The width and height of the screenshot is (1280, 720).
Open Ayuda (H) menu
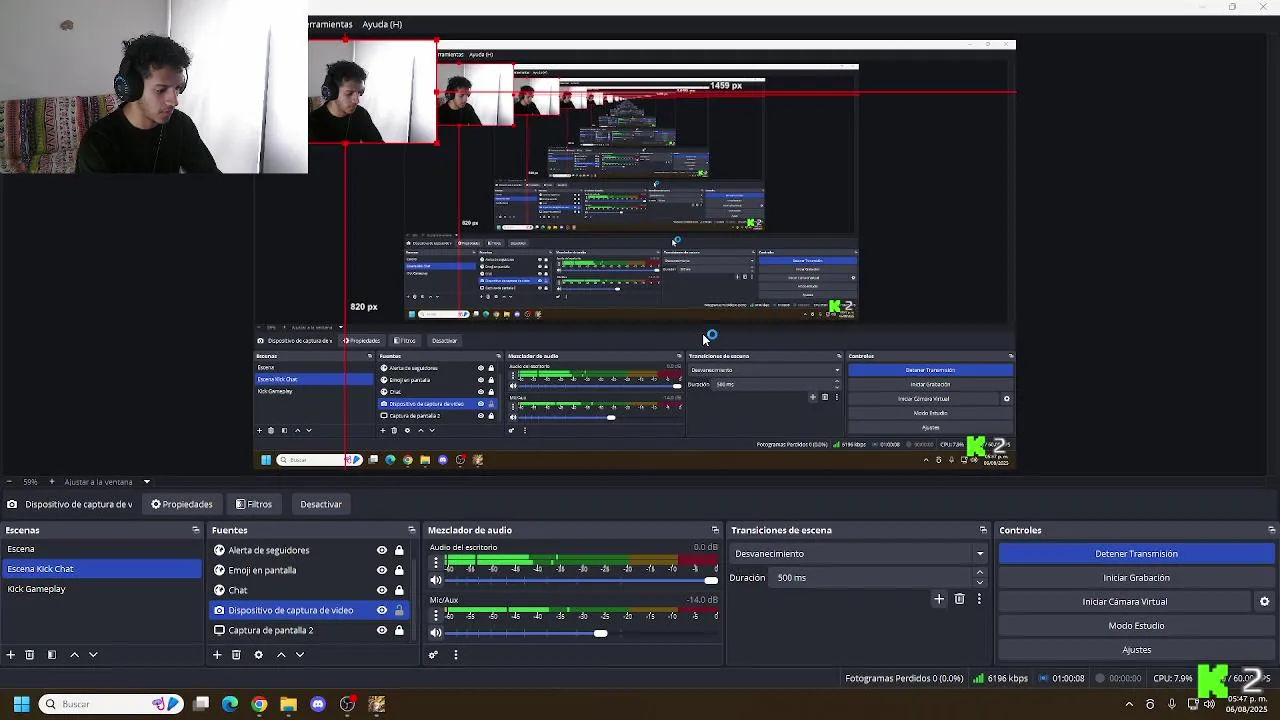coord(382,24)
